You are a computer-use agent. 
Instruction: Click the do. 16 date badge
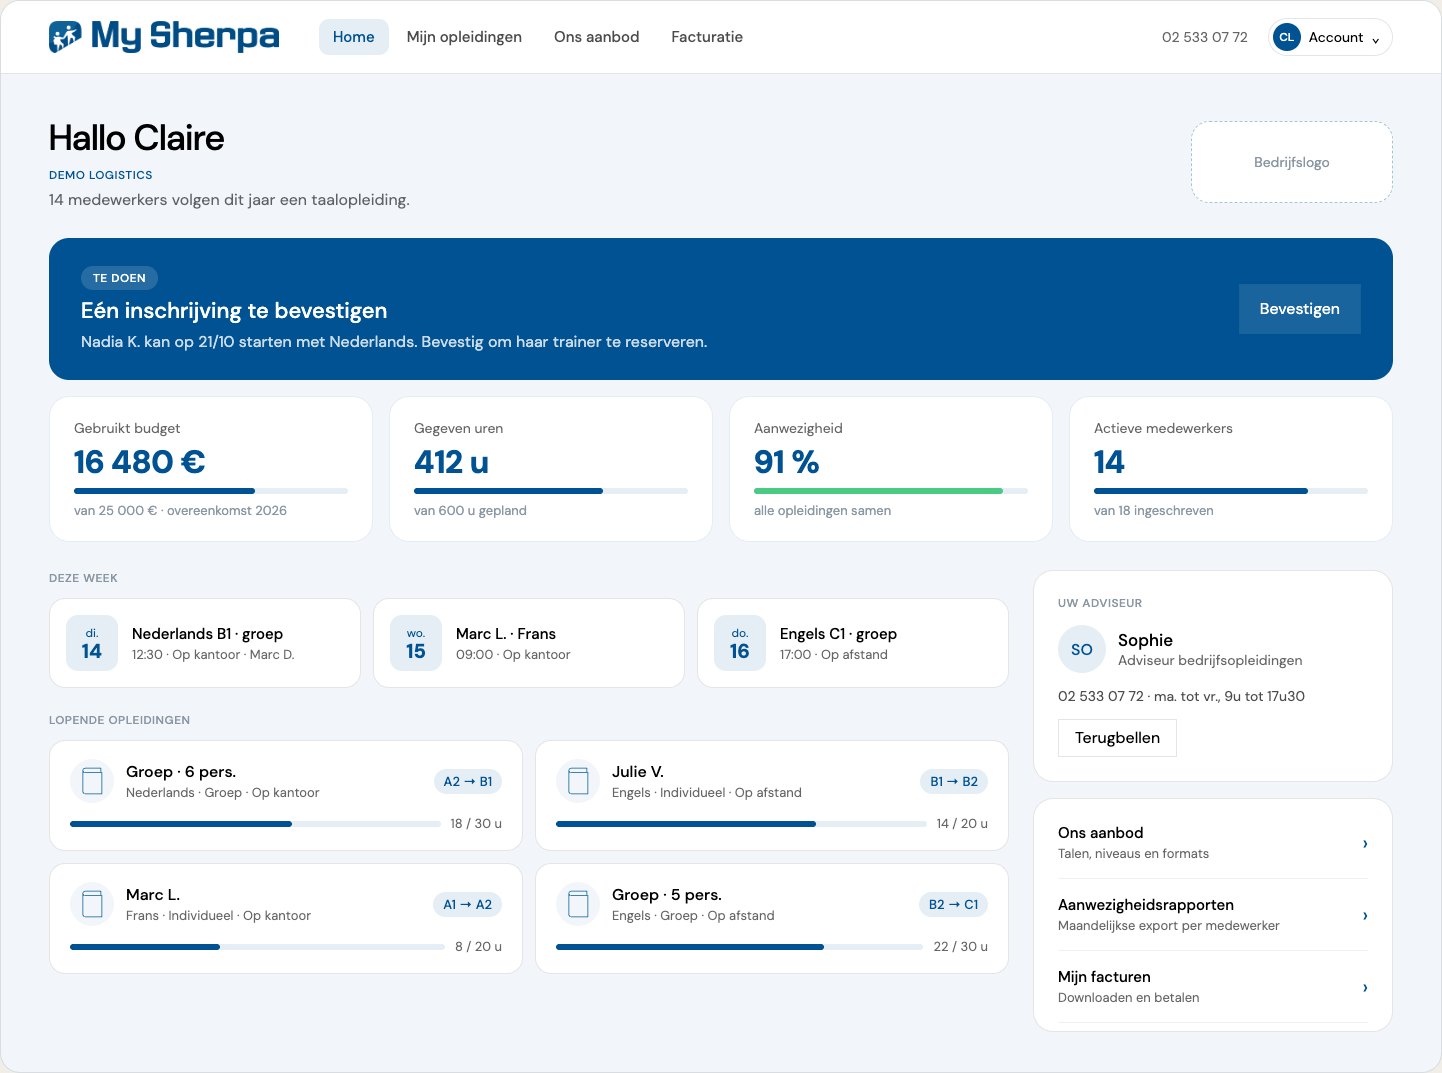[740, 643]
